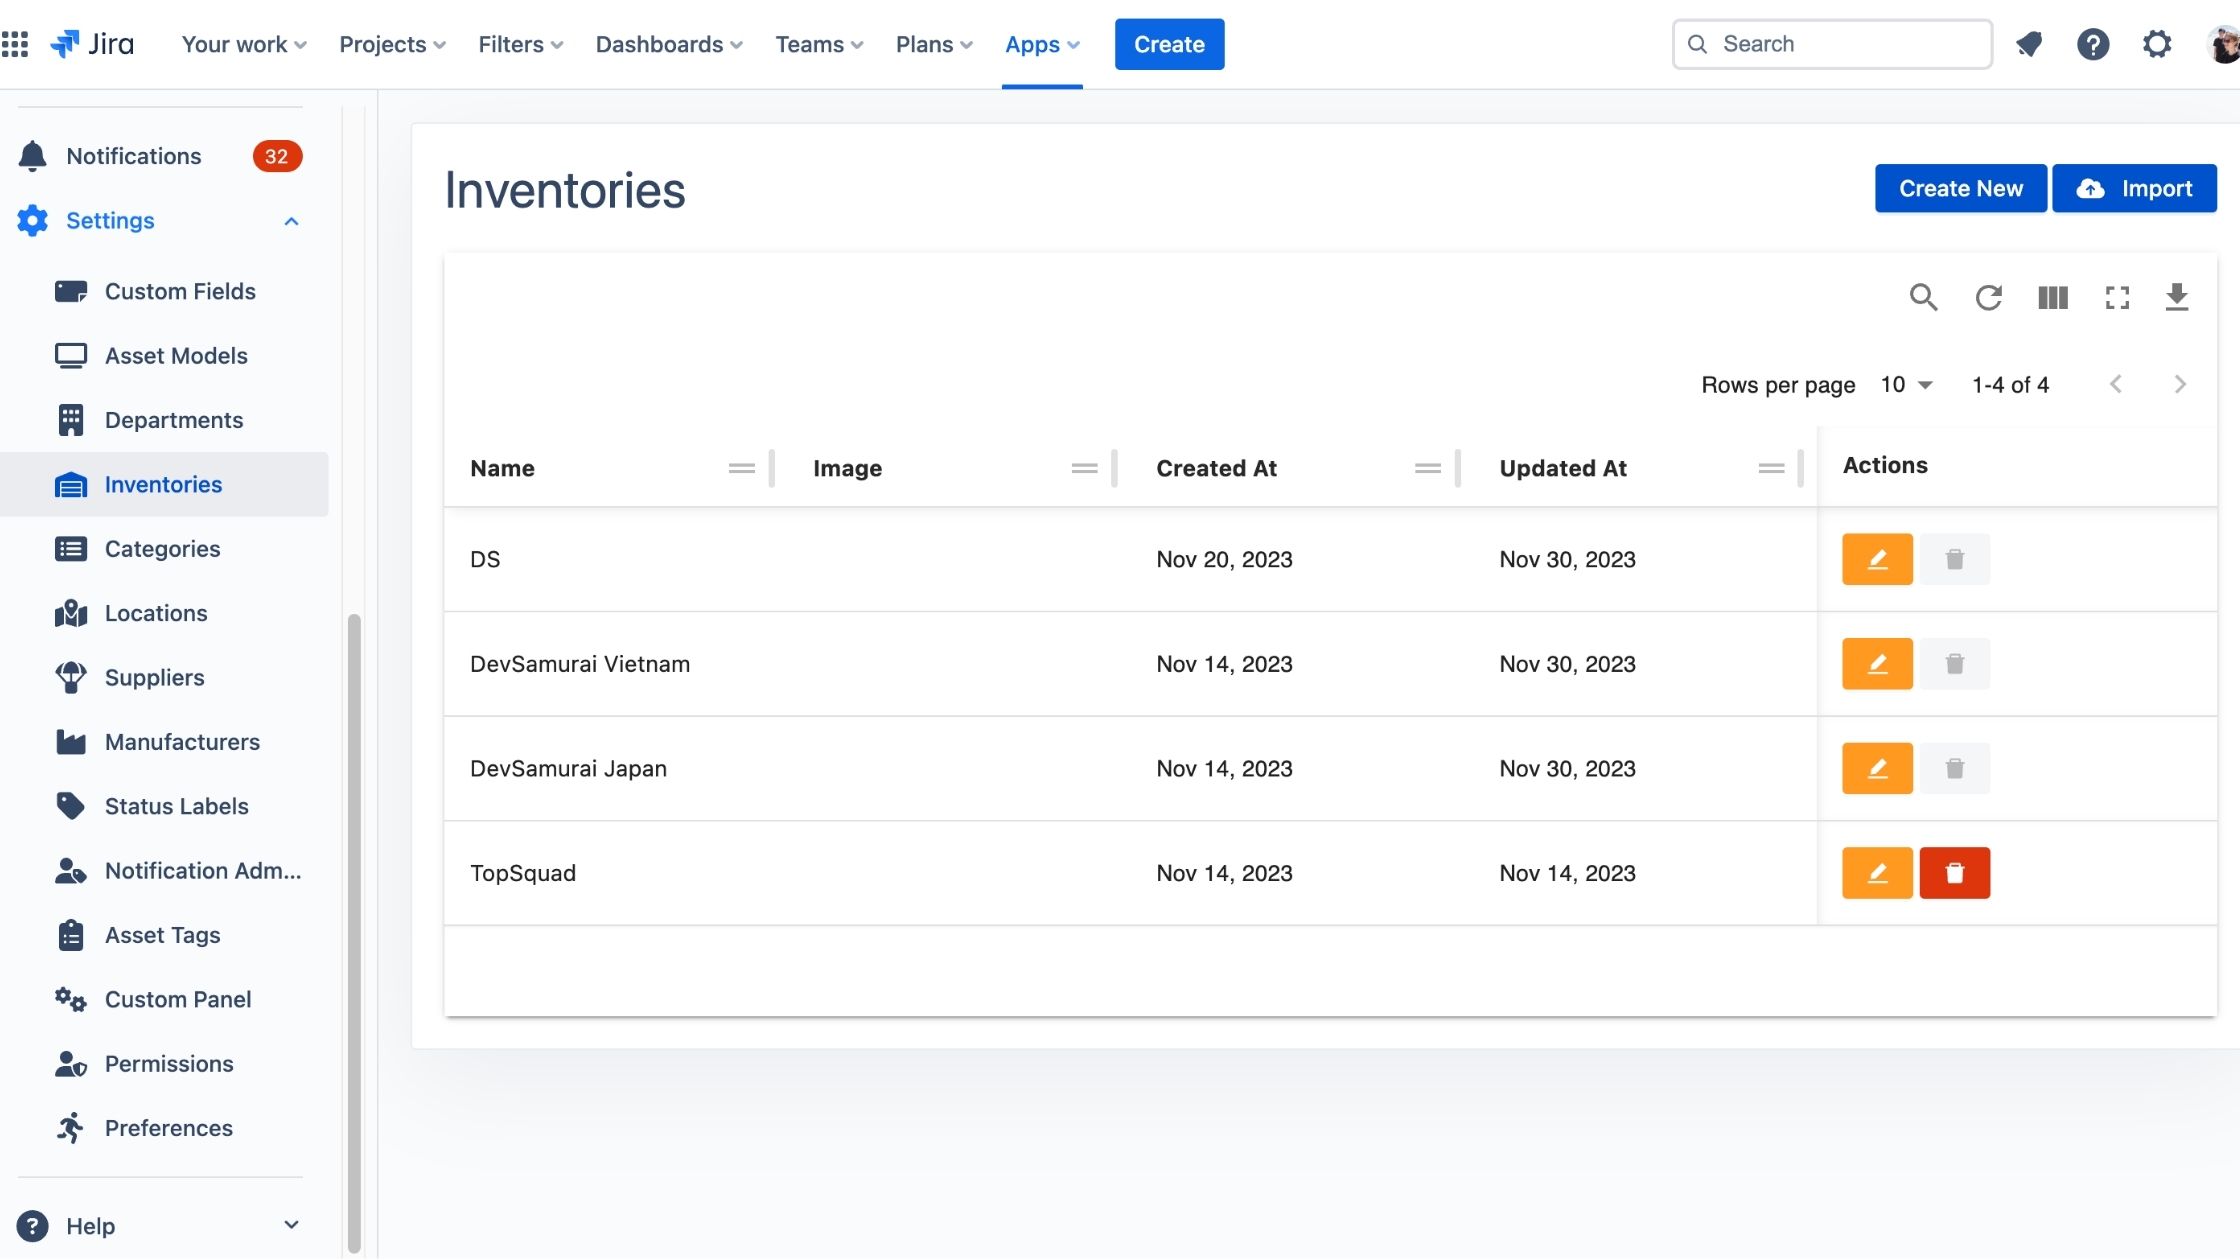Open the Jira app switcher grid

click(x=15, y=44)
